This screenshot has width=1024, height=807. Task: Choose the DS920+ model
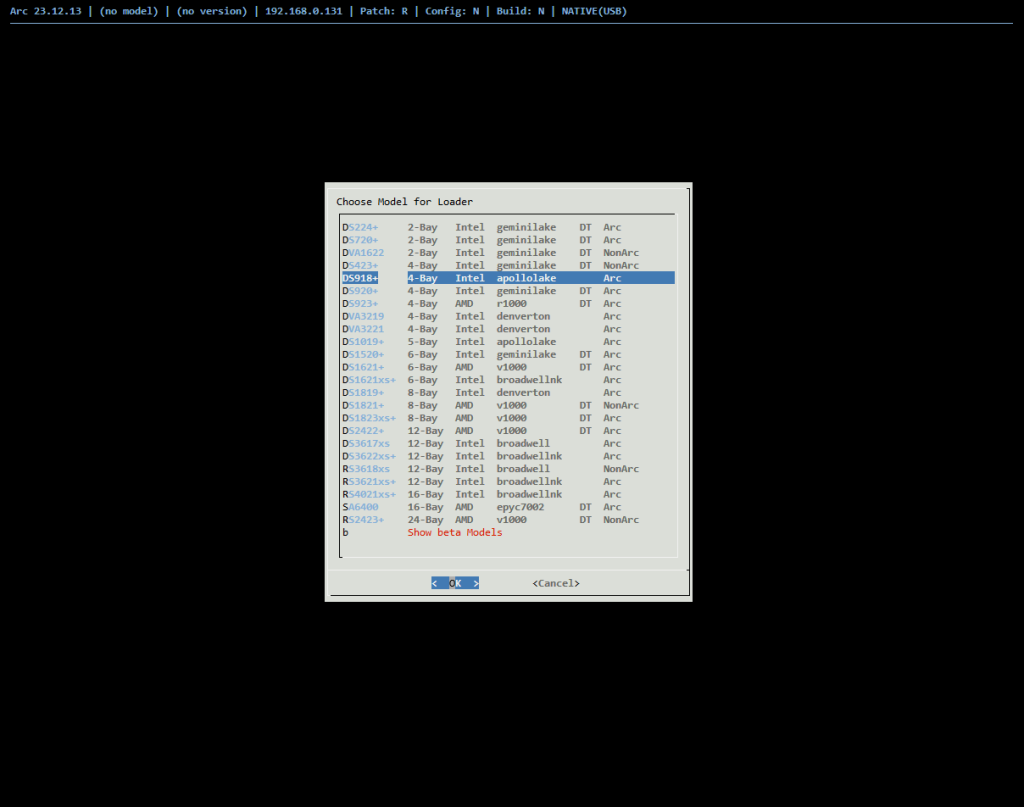tap(360, 291)
